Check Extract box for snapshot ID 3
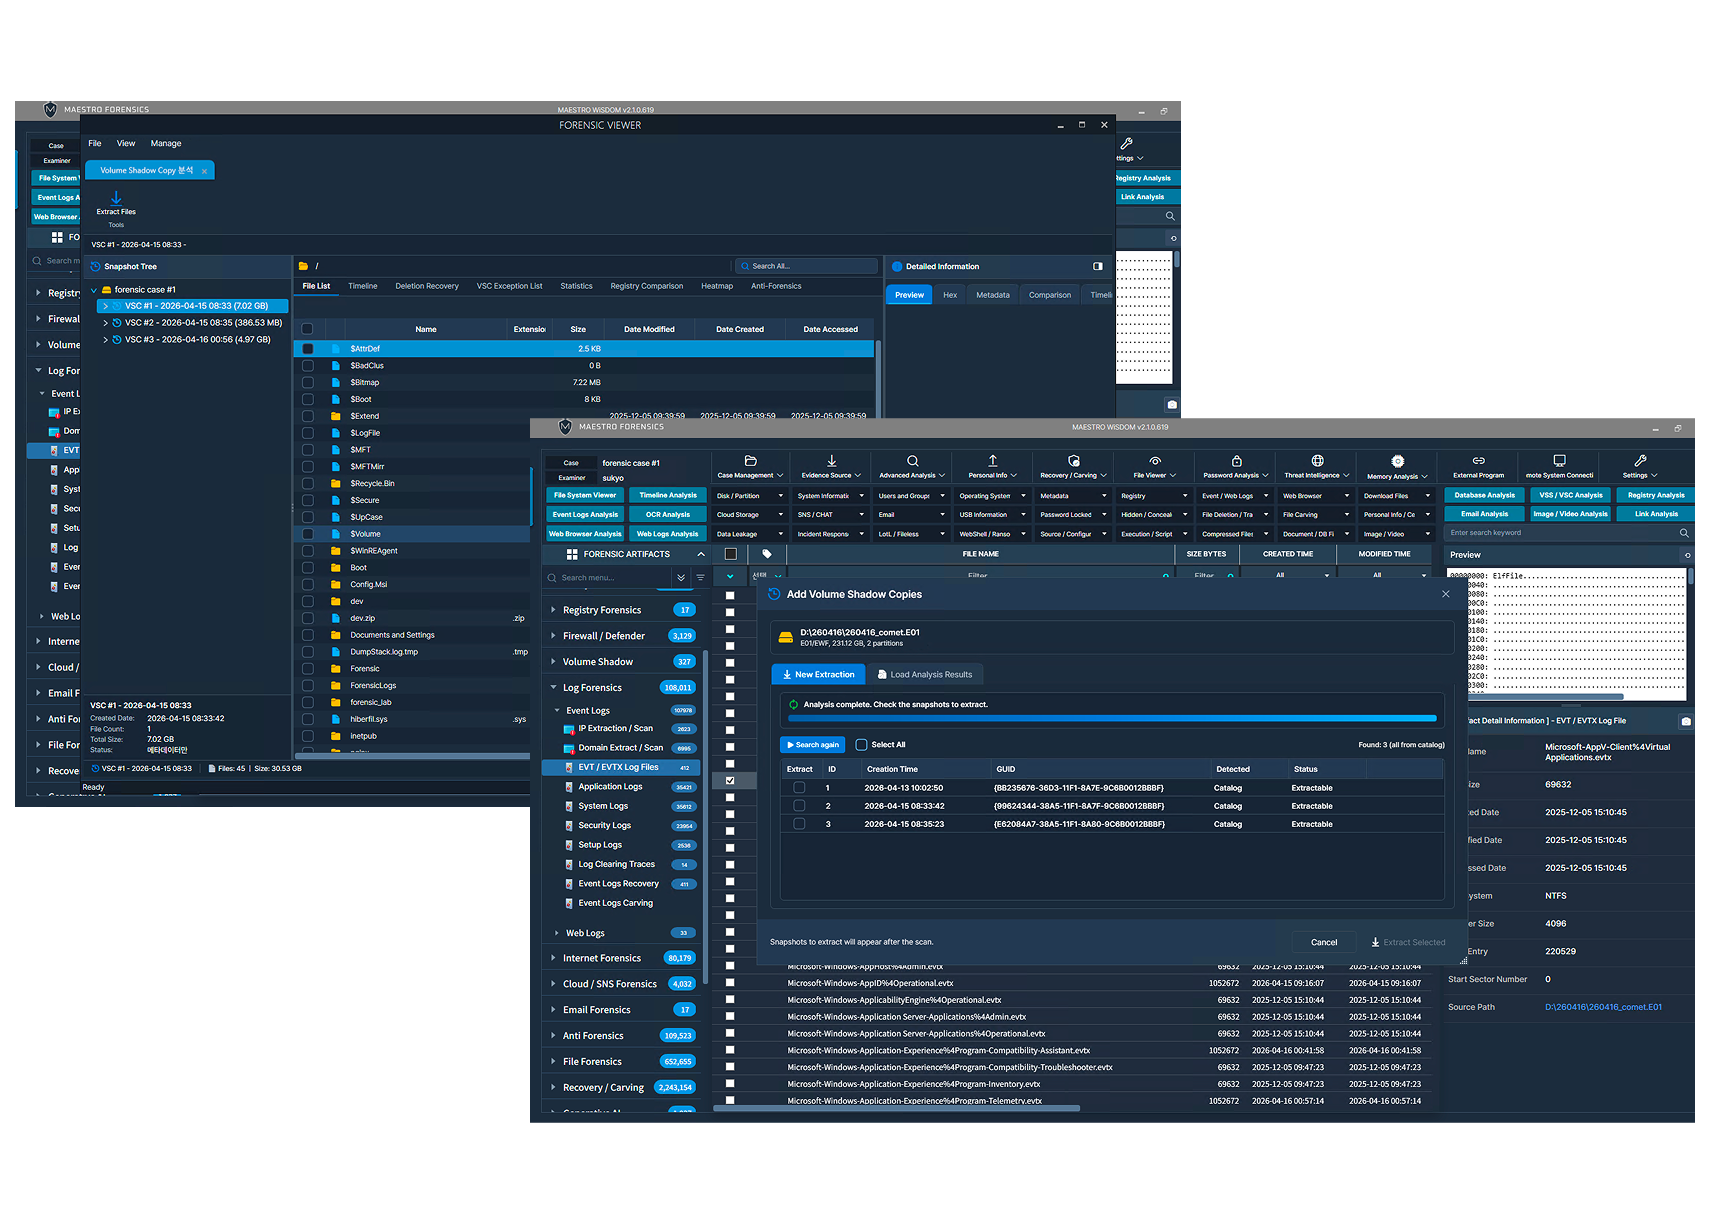 [799, 824]
